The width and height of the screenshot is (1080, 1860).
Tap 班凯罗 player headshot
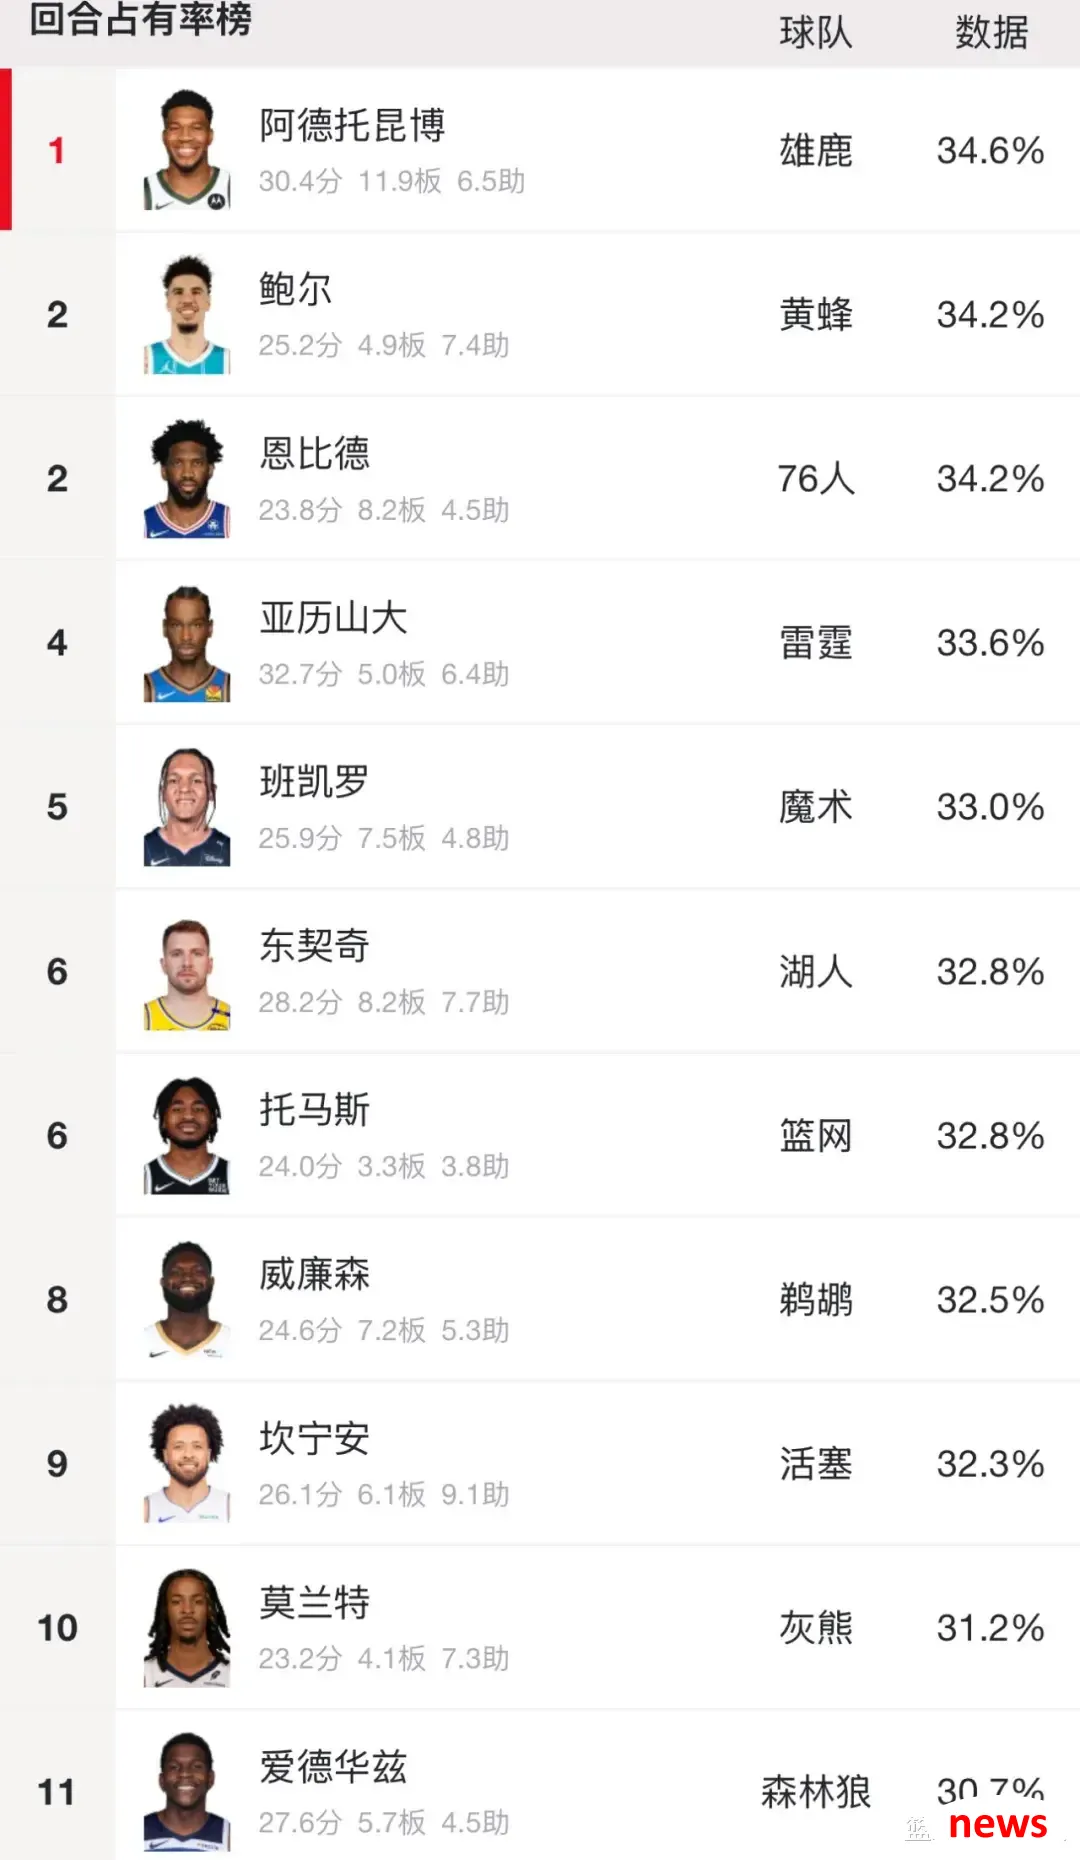click(x=187, y=806)
